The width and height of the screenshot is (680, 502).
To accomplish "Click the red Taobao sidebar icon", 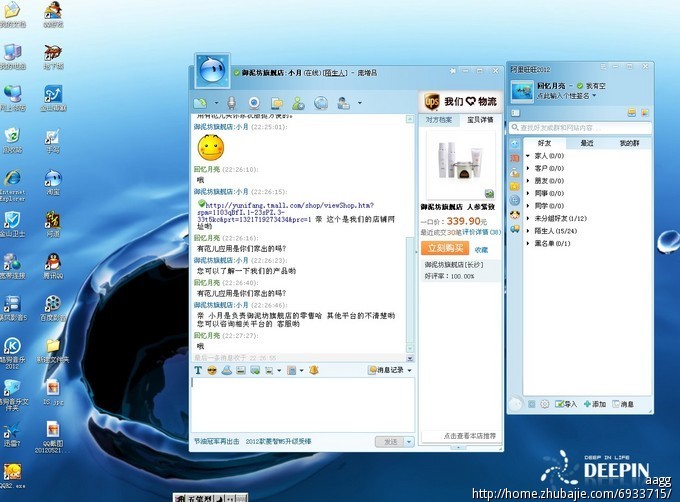I will pyautogui.click(x=515, y=158).
